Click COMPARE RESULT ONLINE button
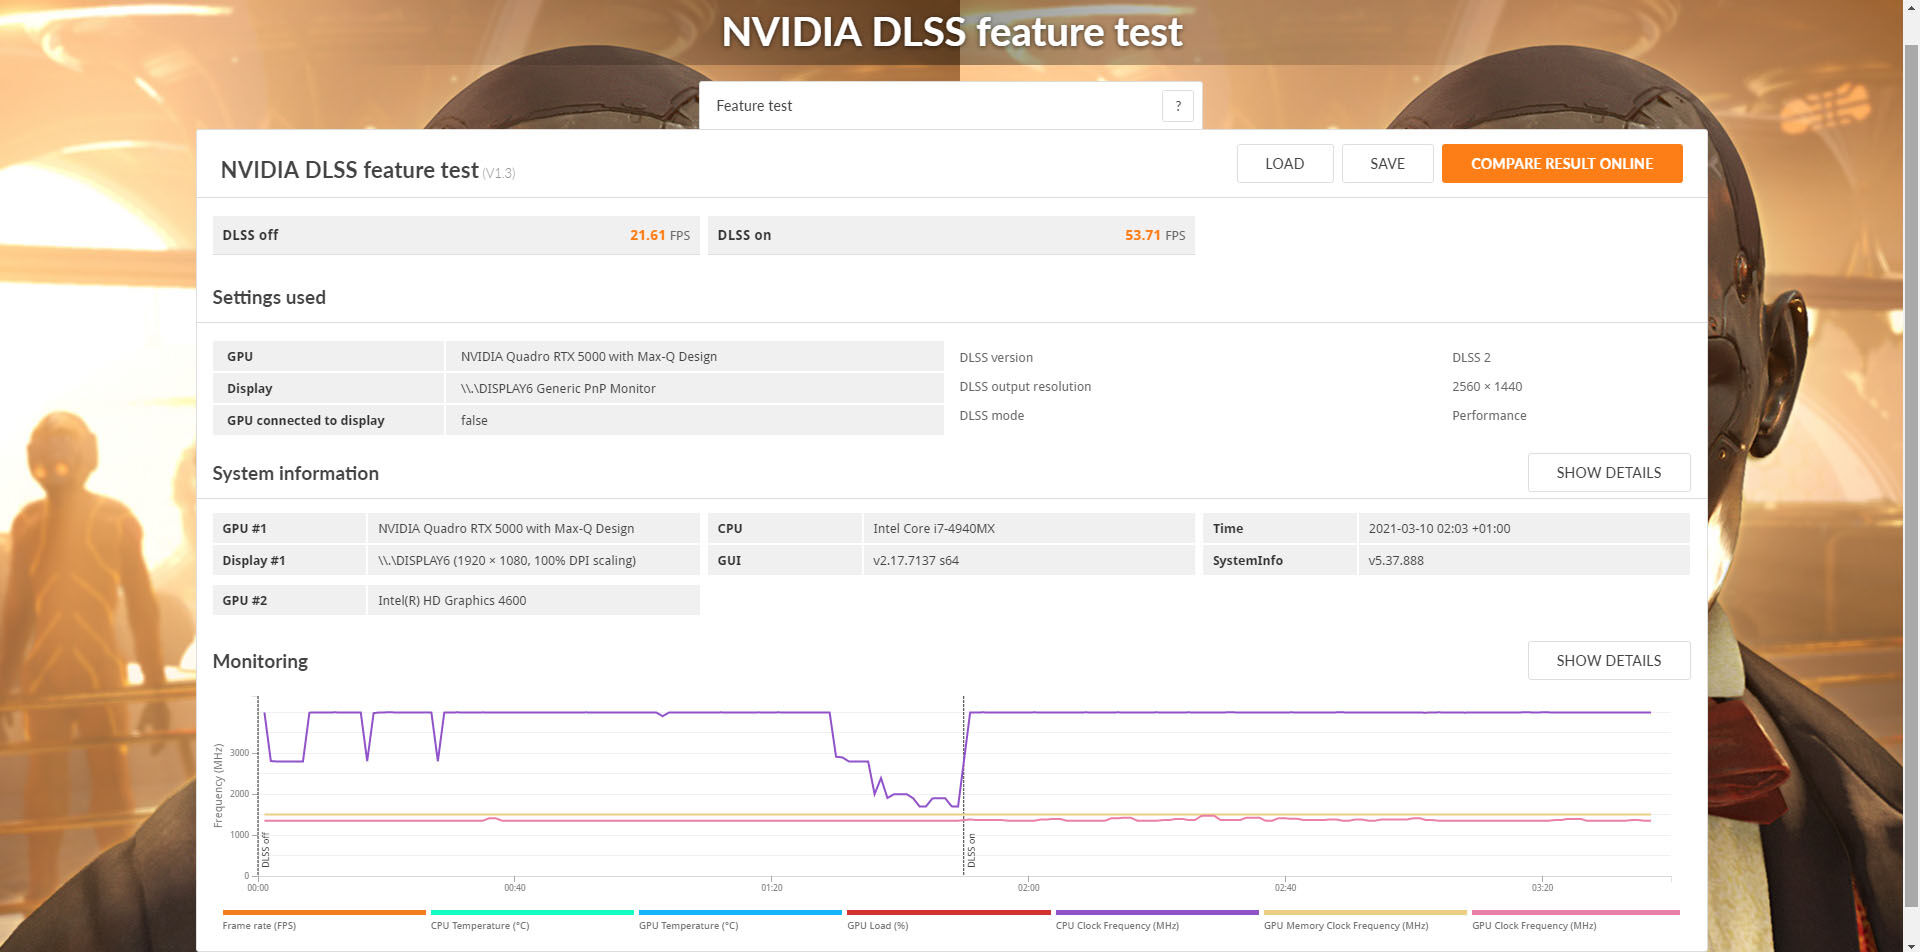Viewport: 1920px width, 952px height. coord(1561,164)
